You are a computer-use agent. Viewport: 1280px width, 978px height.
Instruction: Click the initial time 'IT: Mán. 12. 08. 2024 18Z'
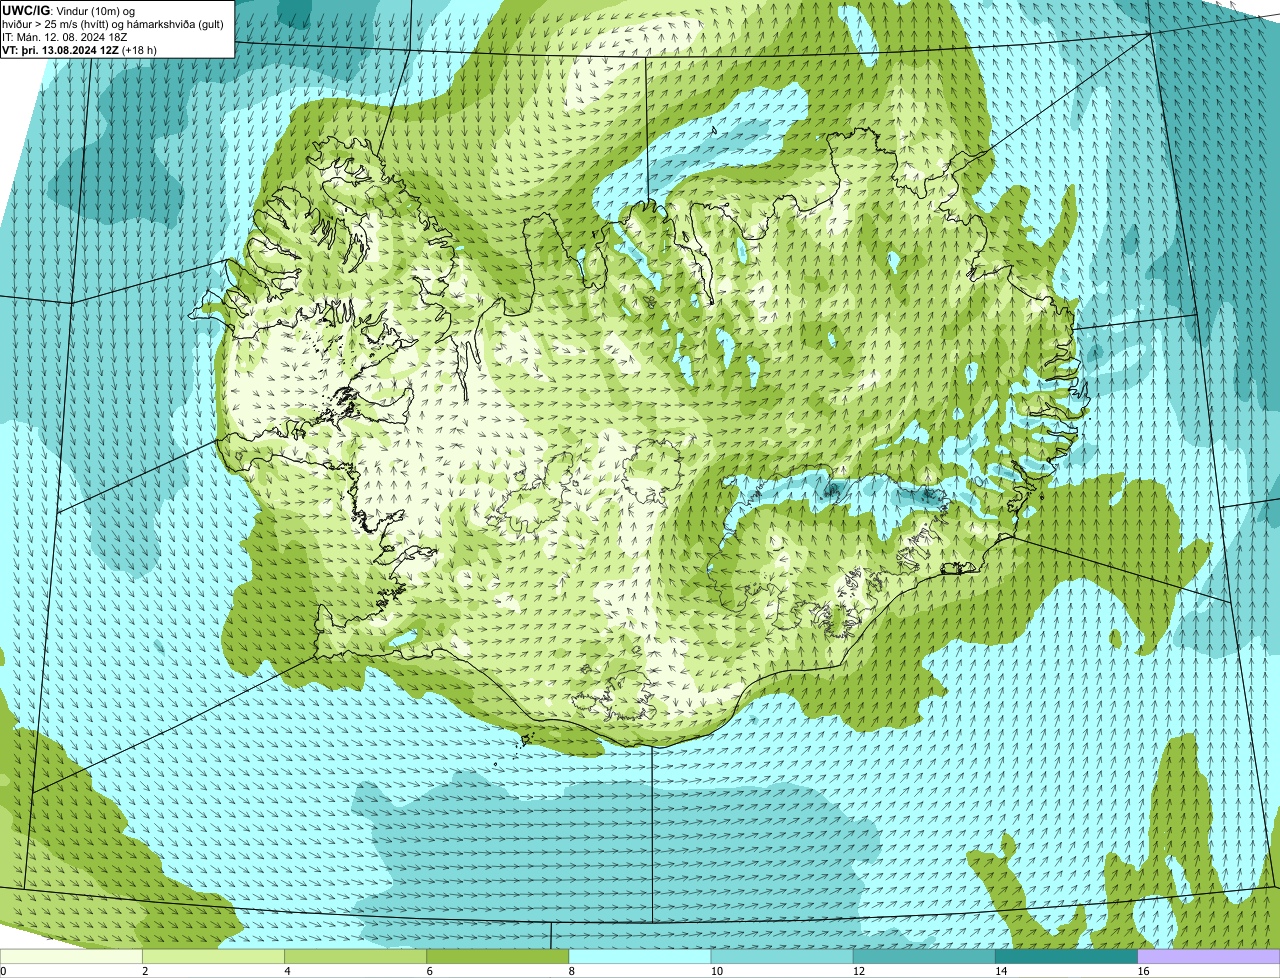pyautogui.click(x=65, y=36)
